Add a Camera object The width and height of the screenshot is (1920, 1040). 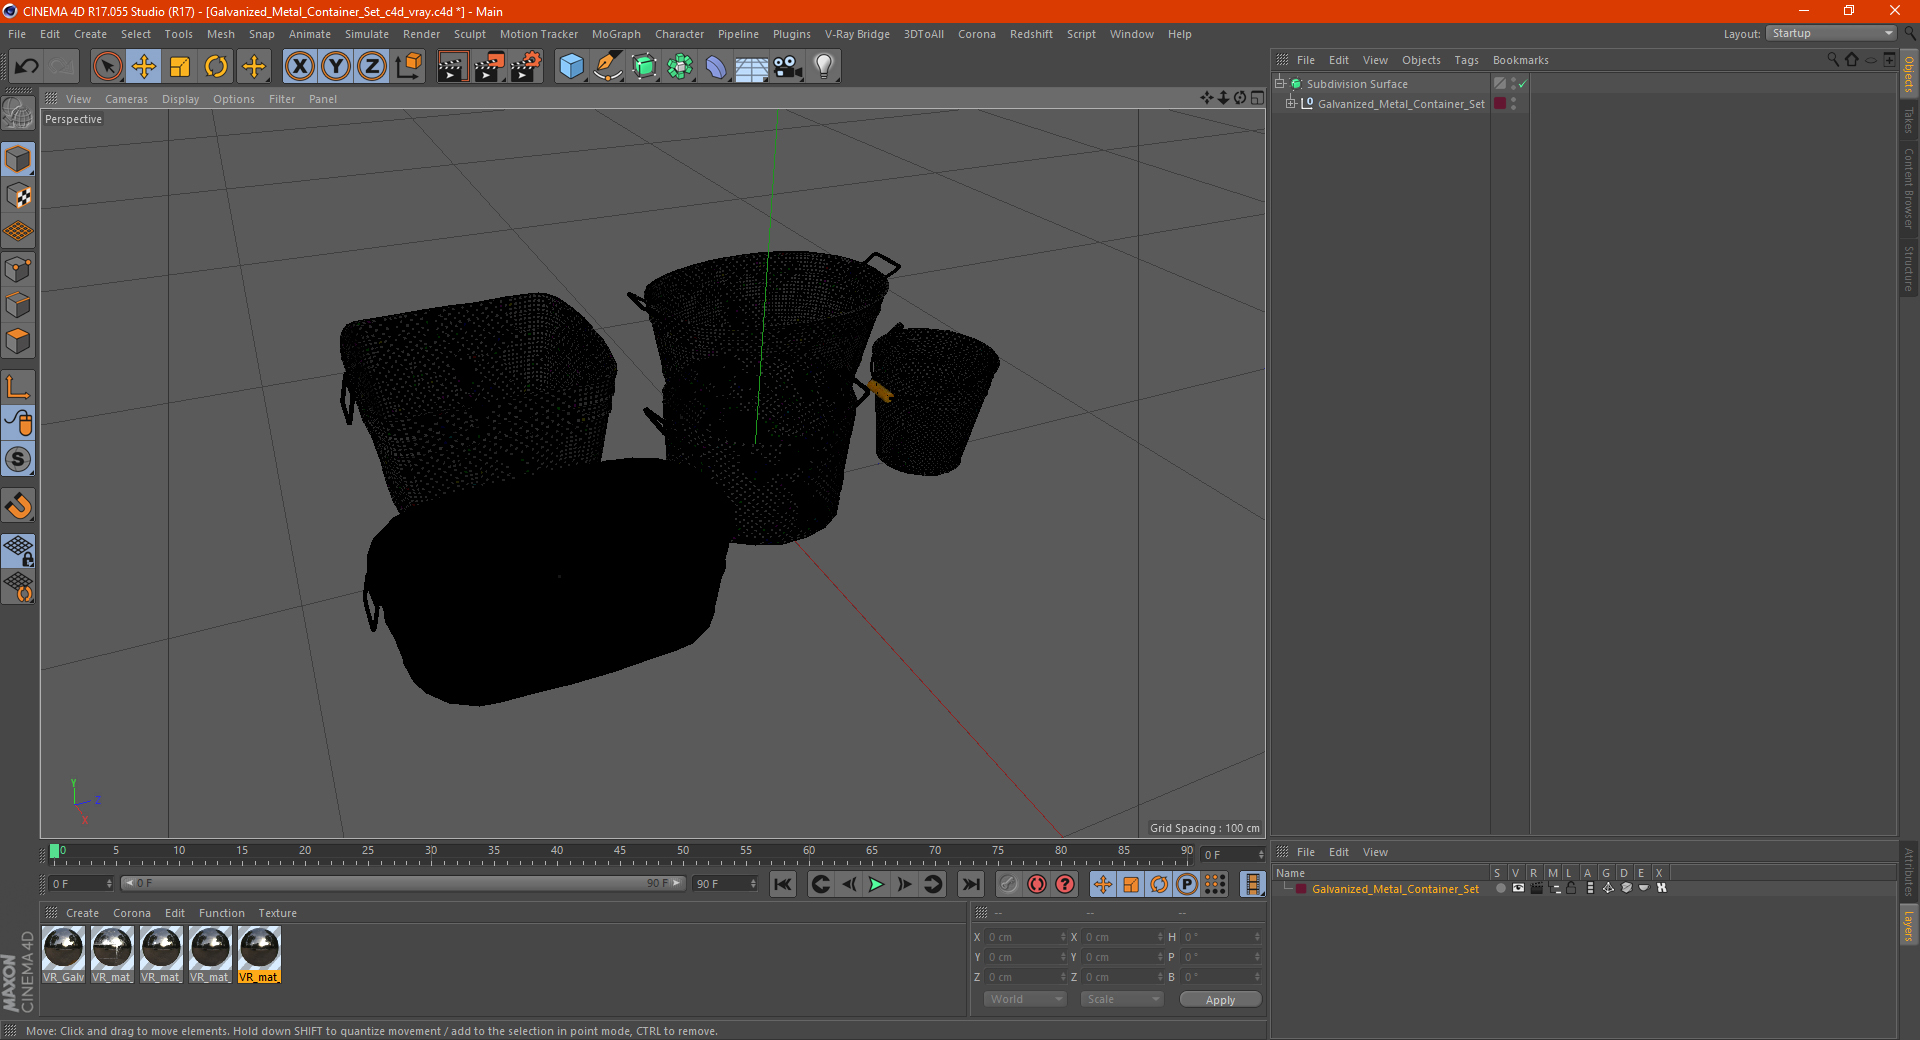pyautogui.click(x=788, y=67)
